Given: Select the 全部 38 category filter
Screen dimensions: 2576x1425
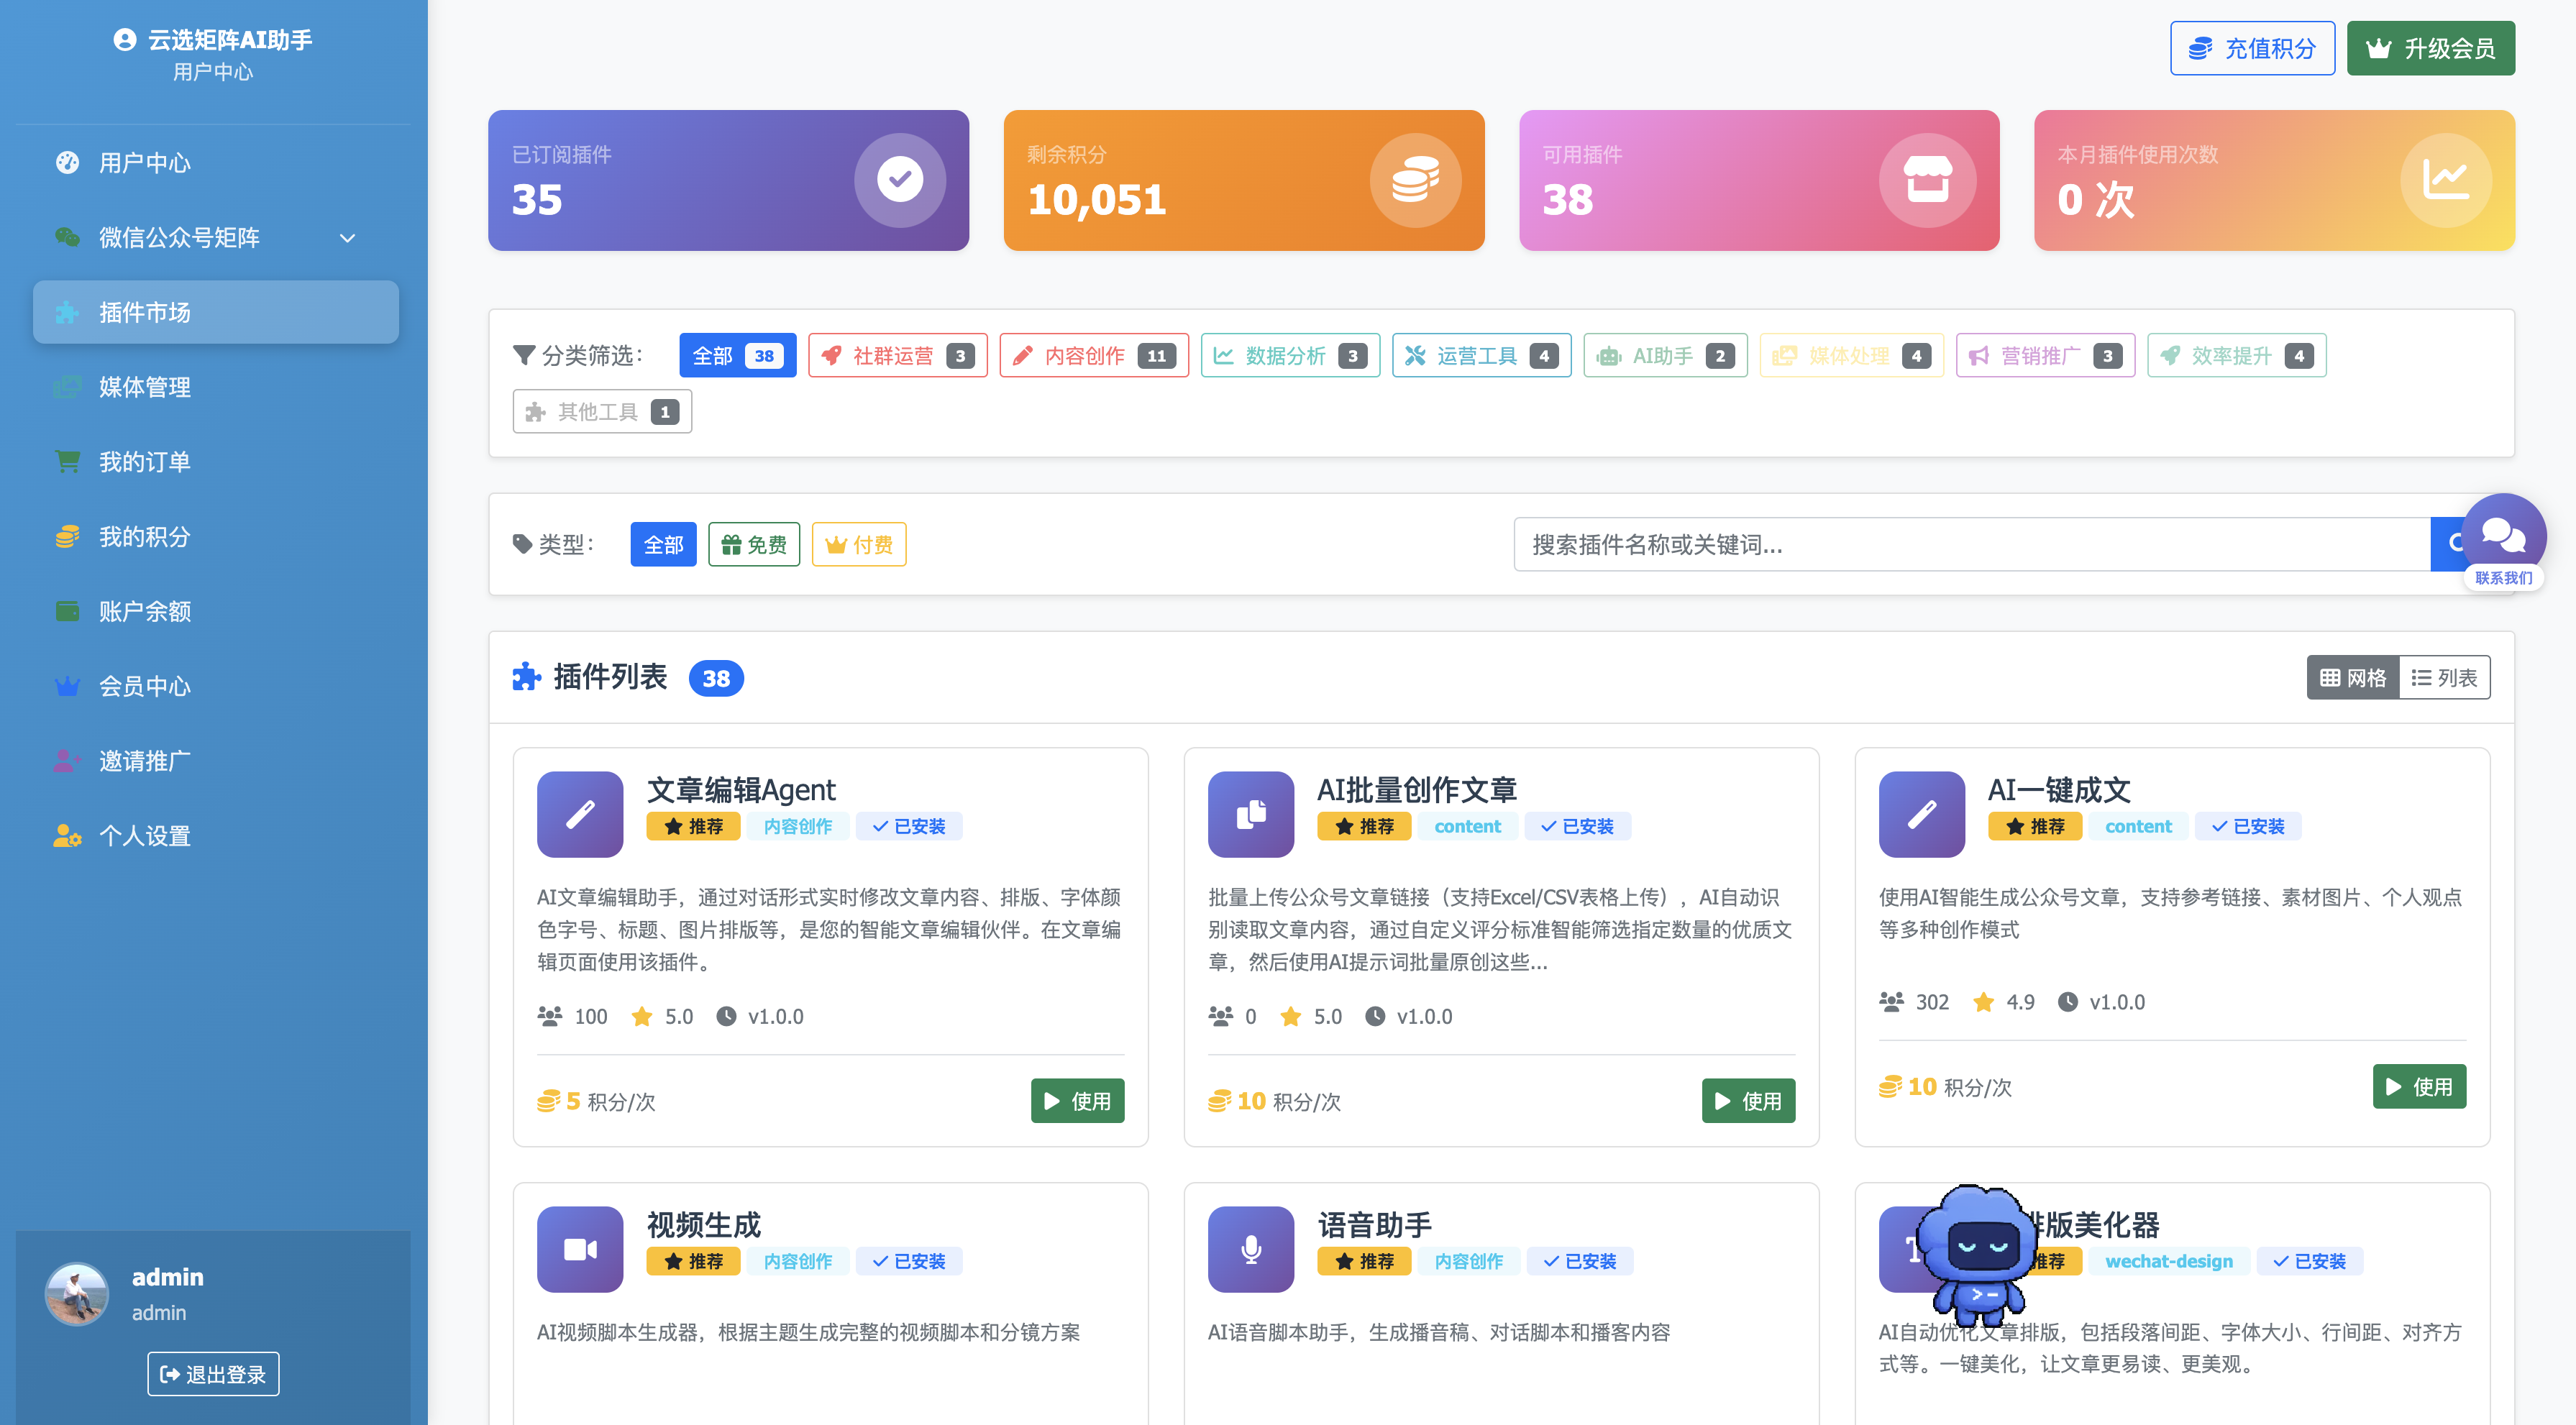Looking at the screenshot, I should (x=738, y=355).
